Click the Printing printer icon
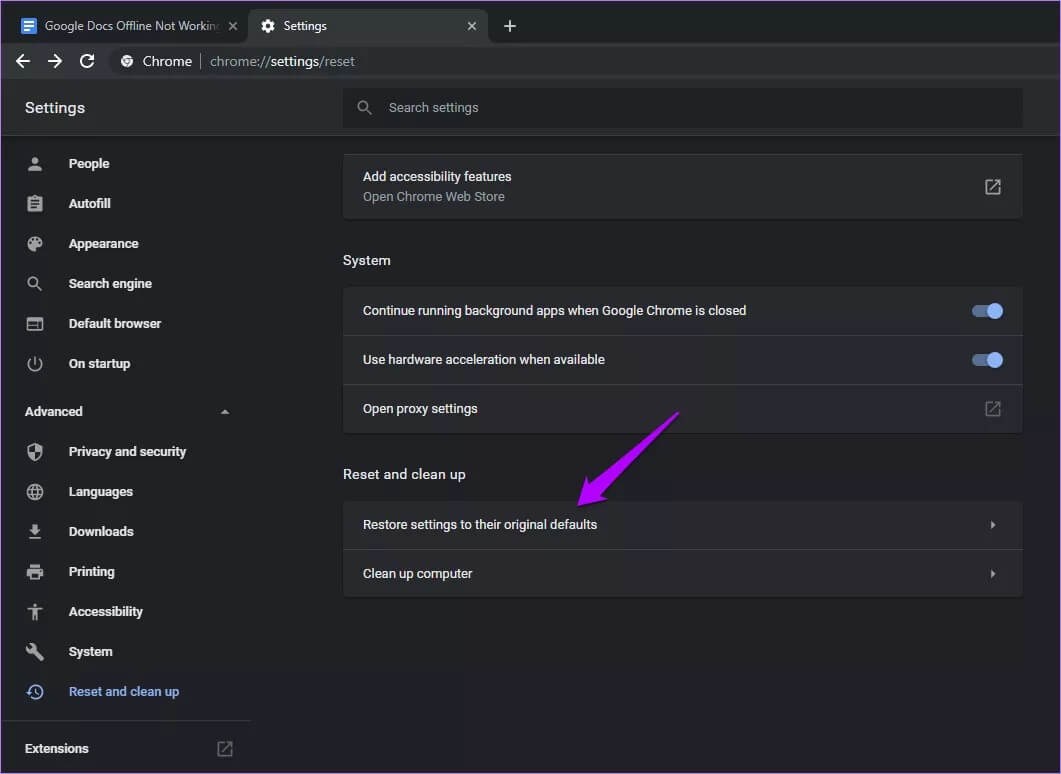This screenshot has width=1061, height=774. 35,572
